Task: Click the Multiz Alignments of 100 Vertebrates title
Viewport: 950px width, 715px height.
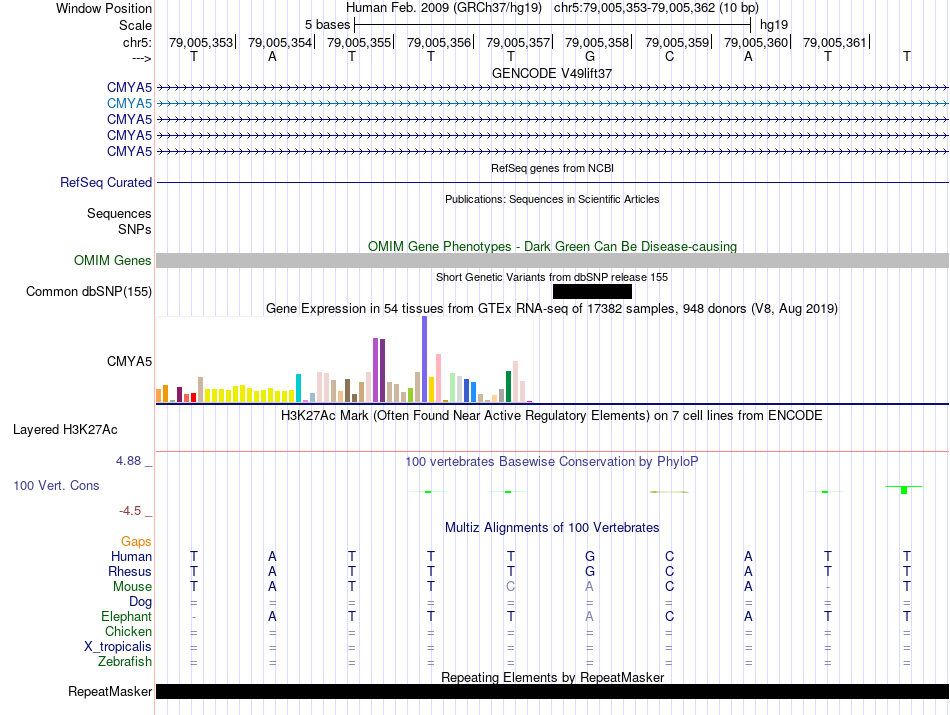Action: [x=552, y=527]
